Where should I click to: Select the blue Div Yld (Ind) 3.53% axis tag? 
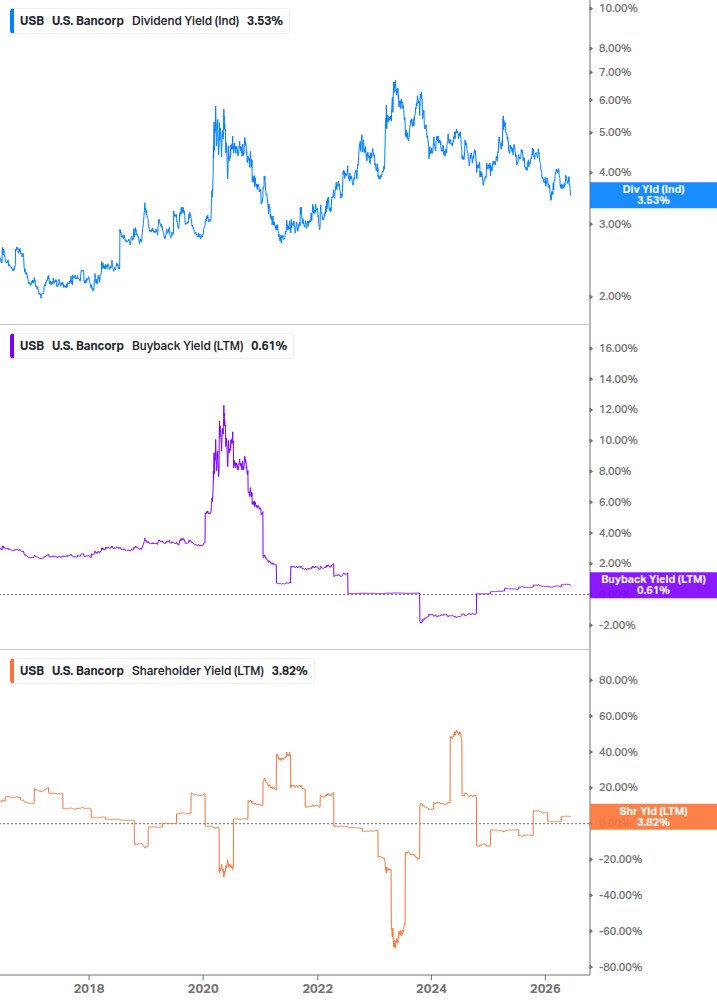[653, 195]
